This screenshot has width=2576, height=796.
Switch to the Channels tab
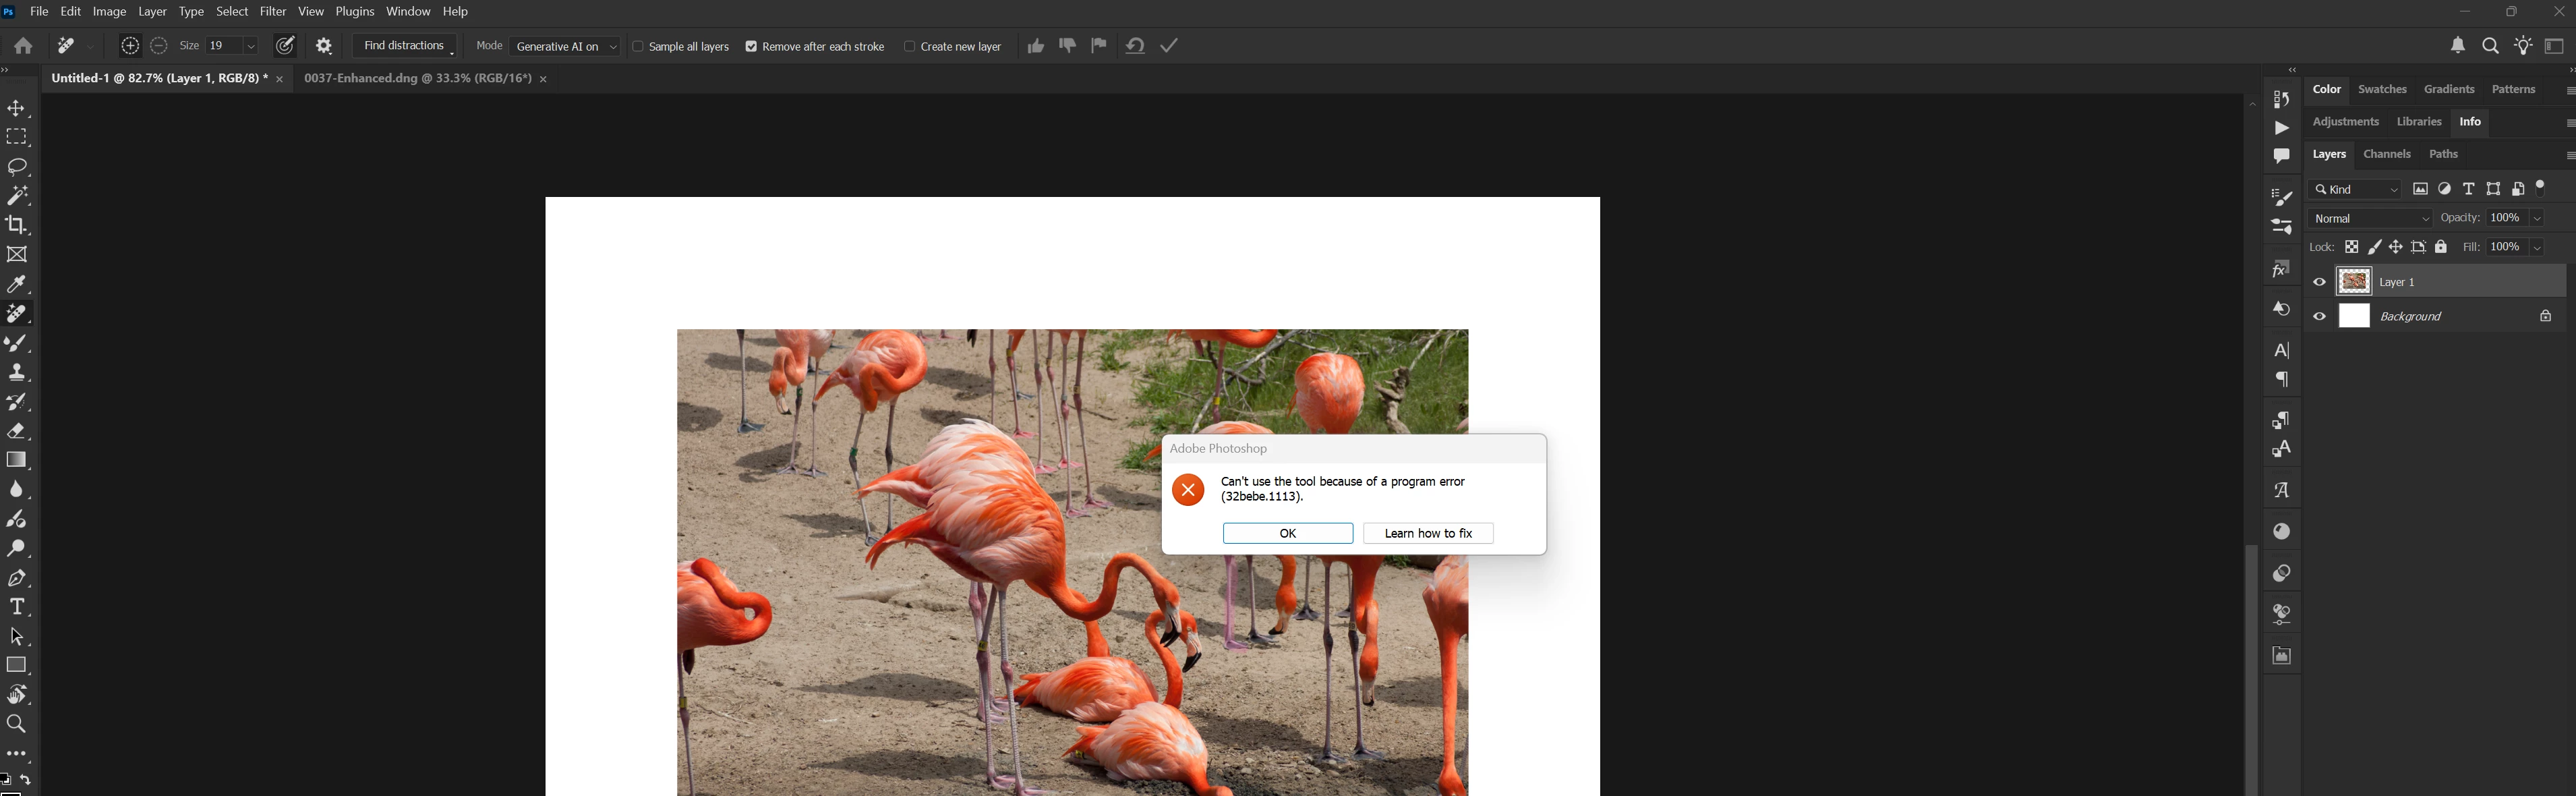click(2386, 154)
